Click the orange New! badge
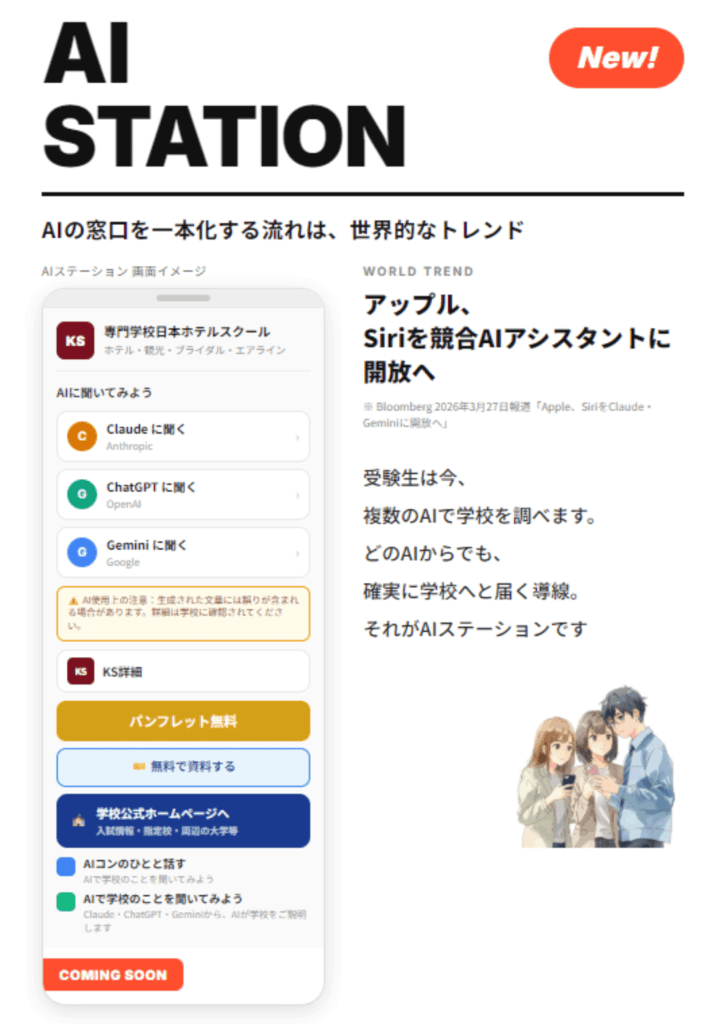The image size is (724, 1024). point(616,57)
